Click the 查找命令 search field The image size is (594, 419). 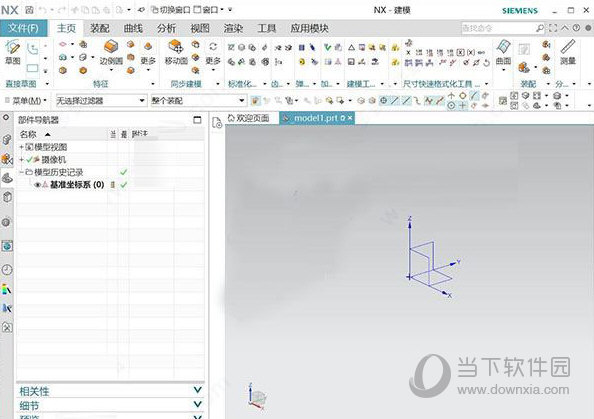(498, 28)
